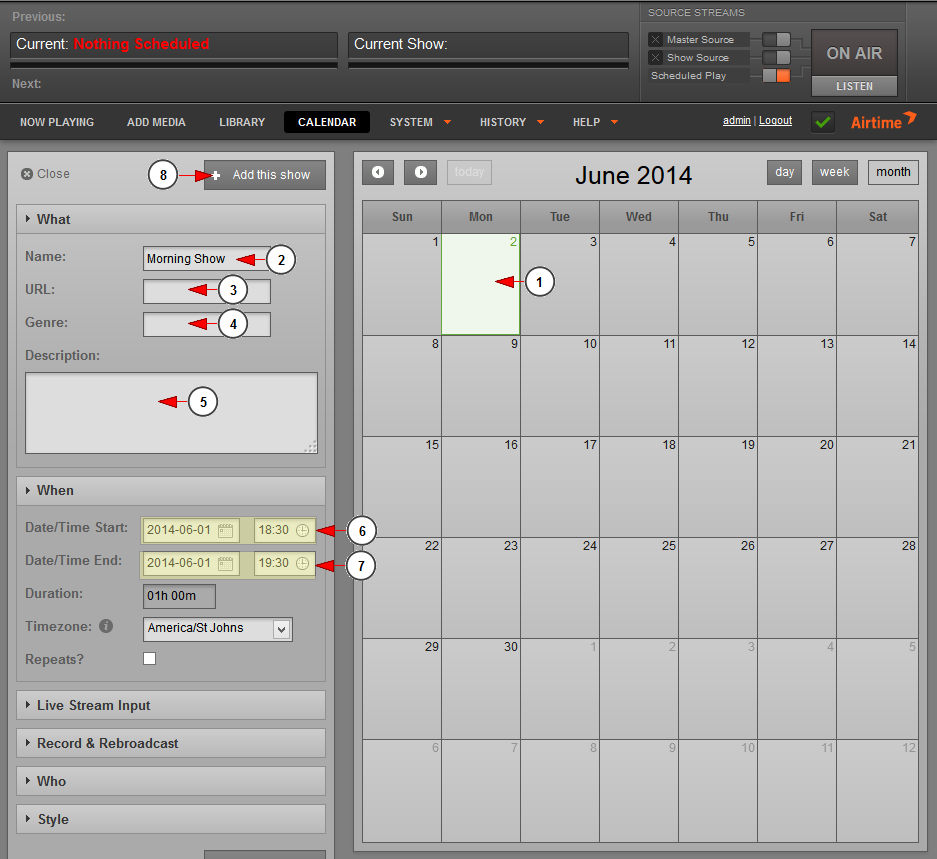Open the start time clock picker icon
Image resolution: width=937 pixels, height=859 pixels.
pos(302,530)
